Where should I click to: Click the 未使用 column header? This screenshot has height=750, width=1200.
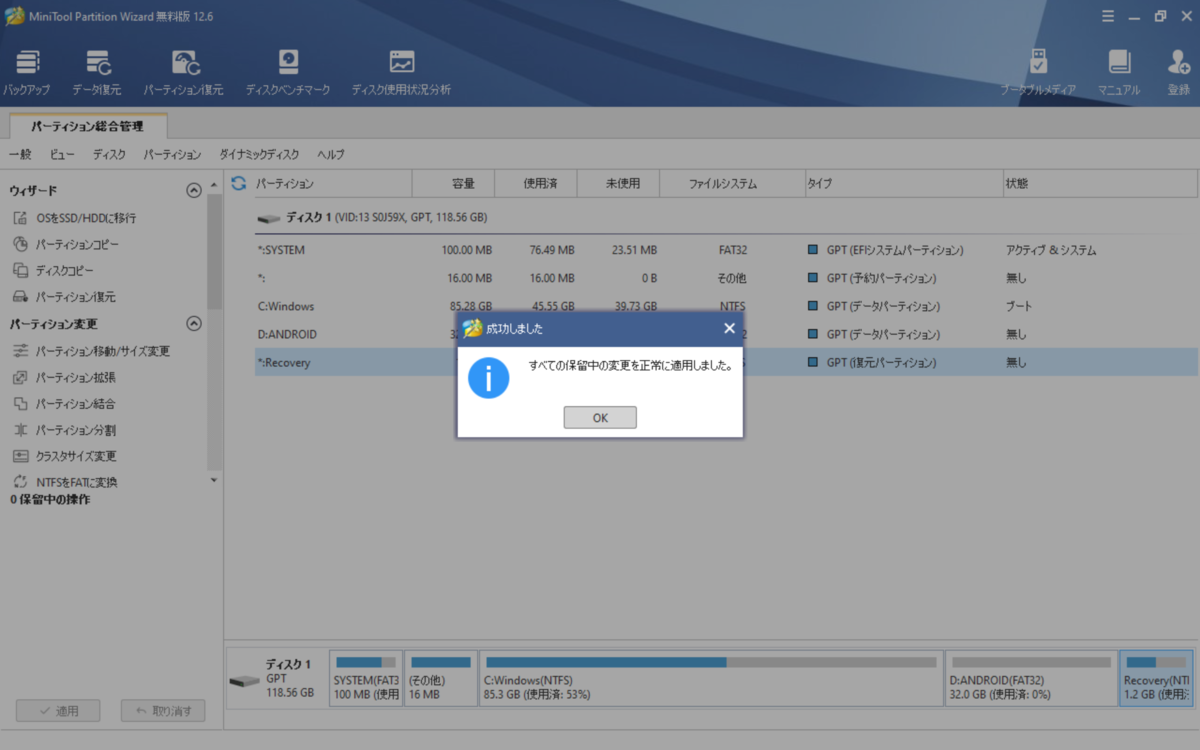619,184
